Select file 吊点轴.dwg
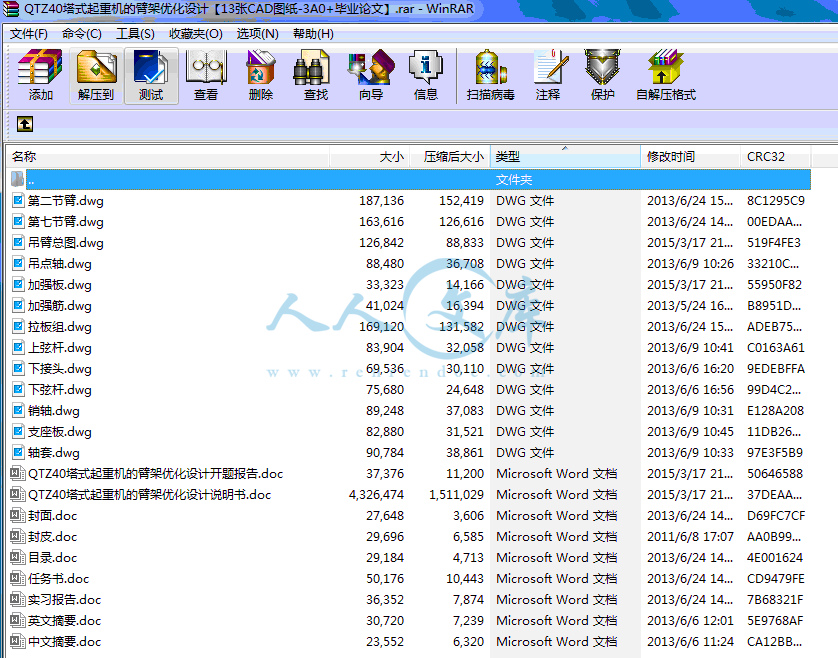The image size is (838, 658). point(60,264)
